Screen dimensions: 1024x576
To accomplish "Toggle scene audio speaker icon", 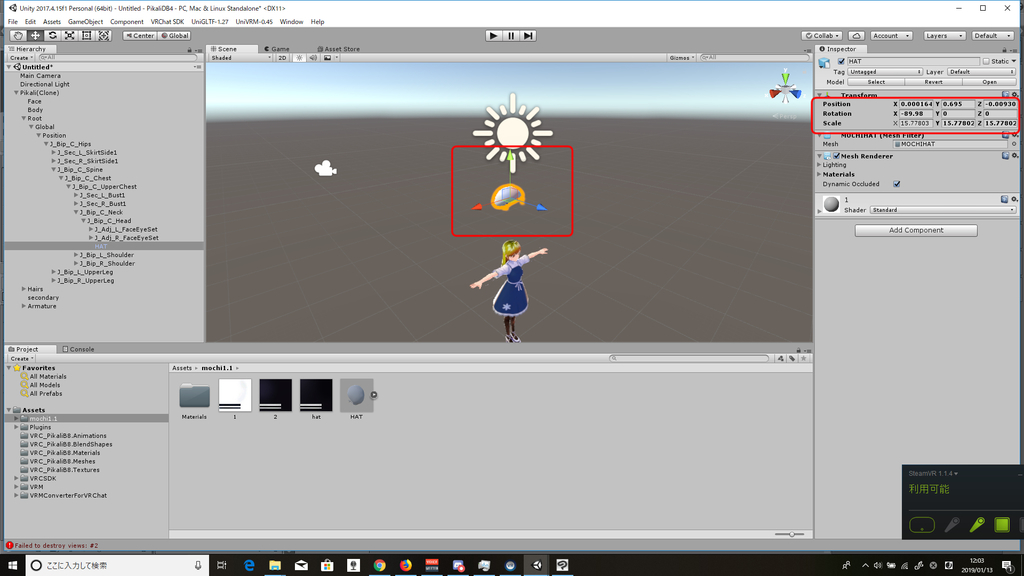I will (313, 57).
